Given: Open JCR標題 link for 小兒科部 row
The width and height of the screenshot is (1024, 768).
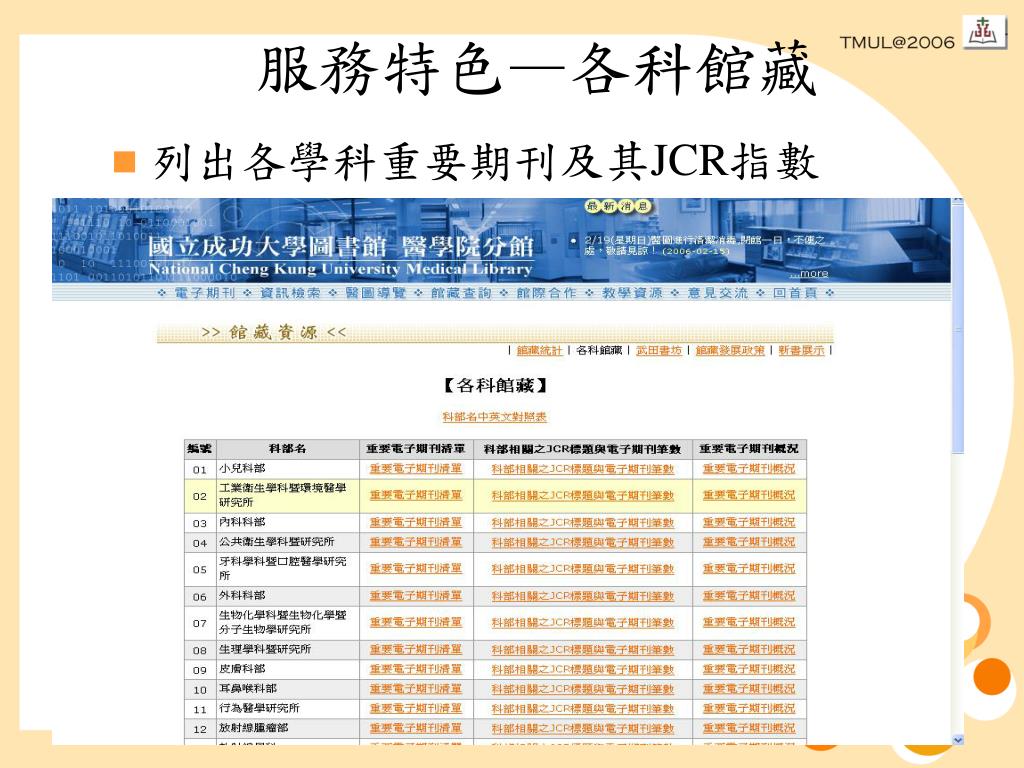Looking at the screenshot, I should pos(583,469).
